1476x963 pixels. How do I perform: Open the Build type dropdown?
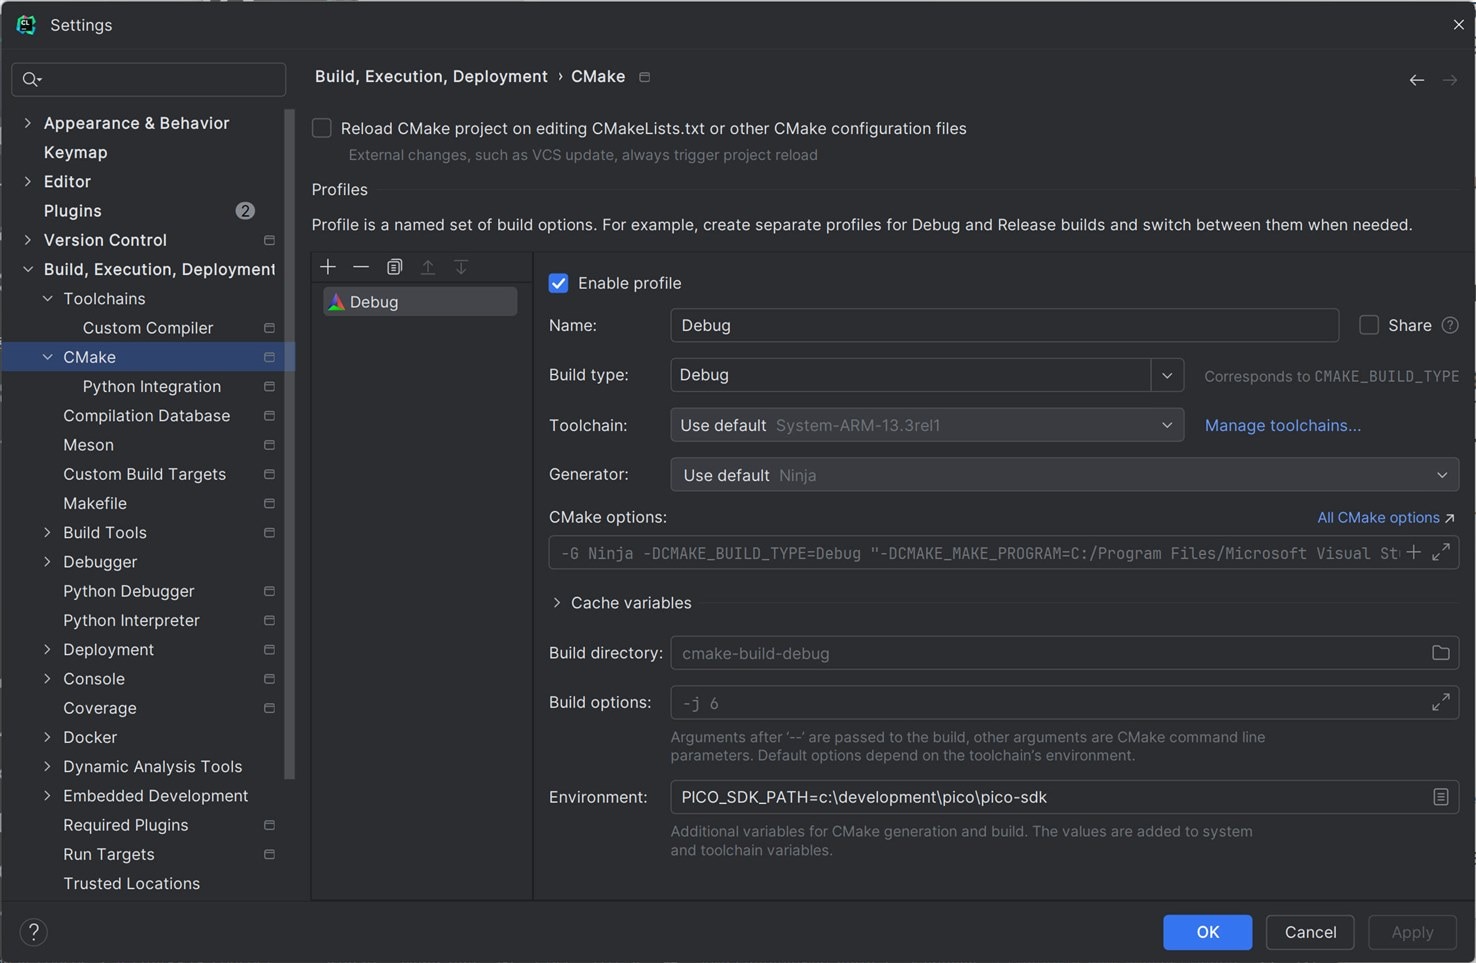pos(1166,375)
